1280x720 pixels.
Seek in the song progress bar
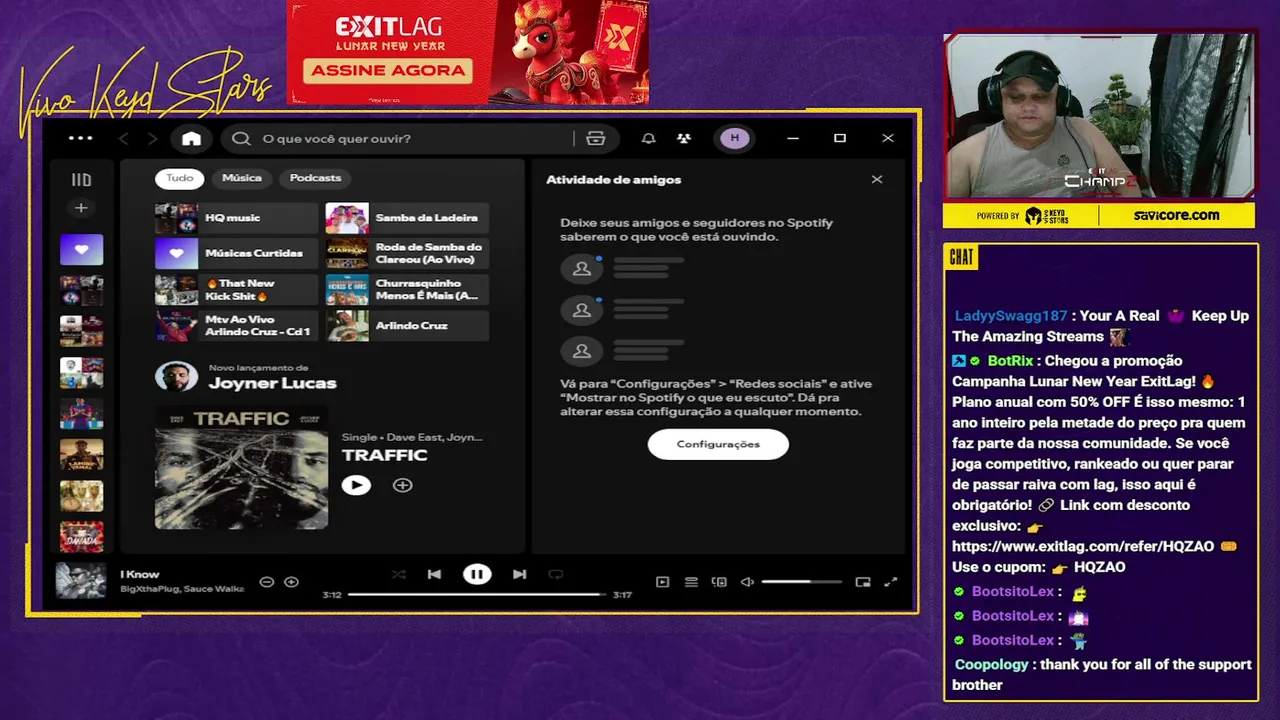pyautogui.click(x=477, y=594)
